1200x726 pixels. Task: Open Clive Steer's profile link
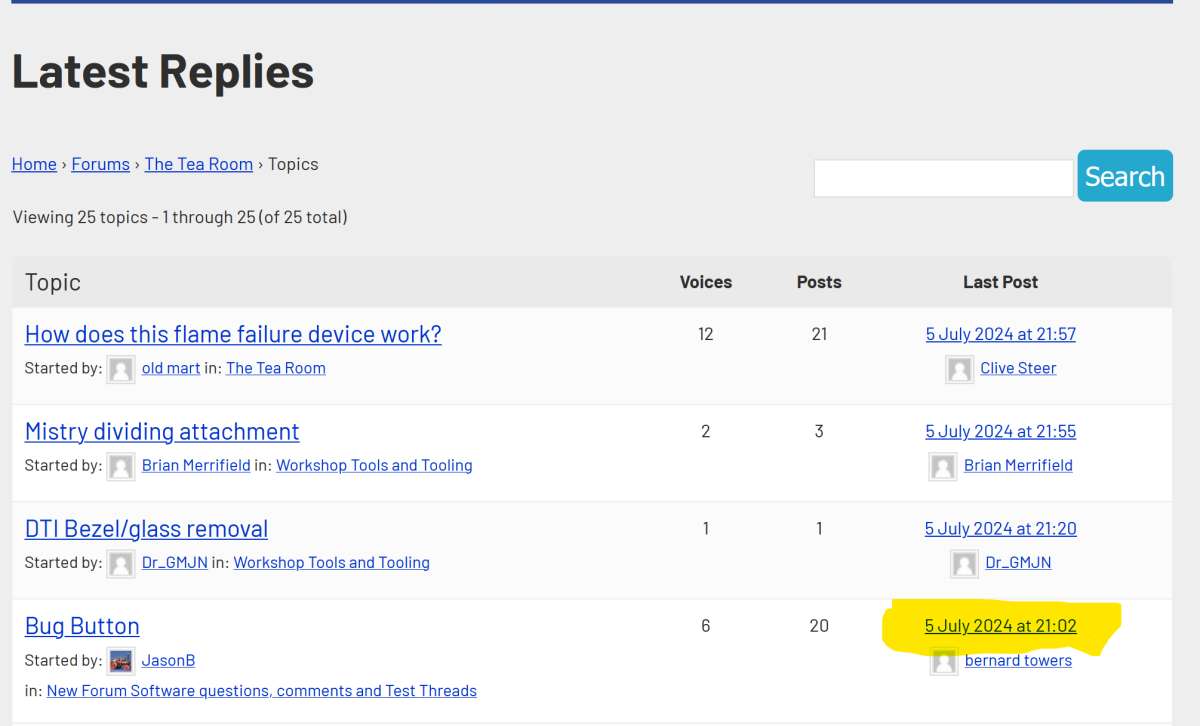[x=1018, y=368]
